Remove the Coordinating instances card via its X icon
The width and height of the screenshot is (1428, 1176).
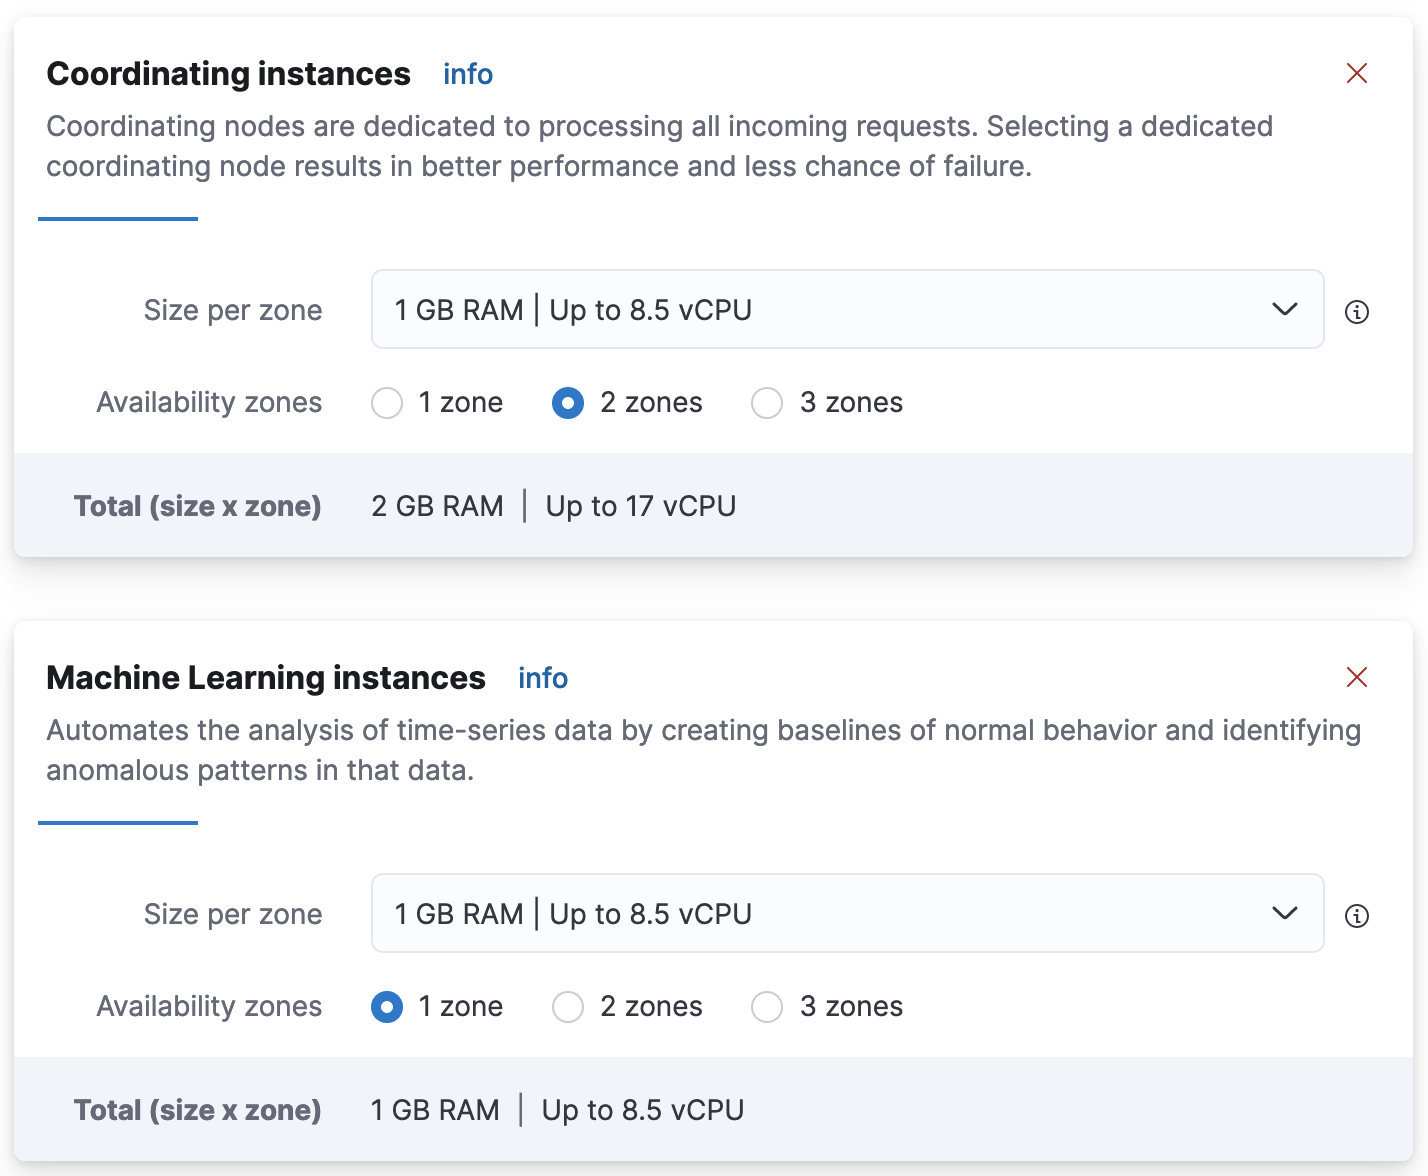1357,73
